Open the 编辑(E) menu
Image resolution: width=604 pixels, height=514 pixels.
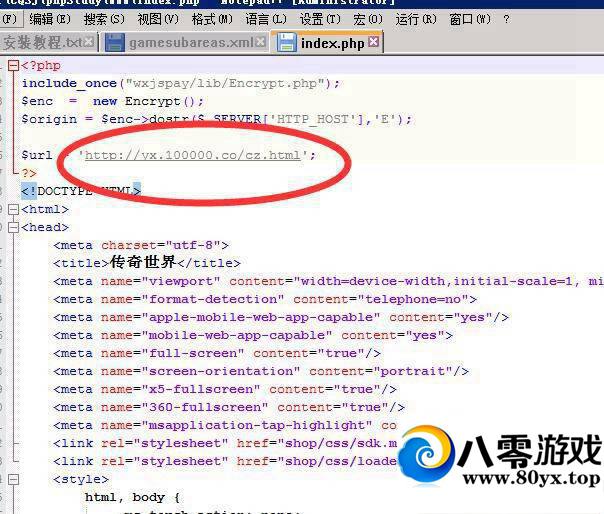(x=49, y=19)
